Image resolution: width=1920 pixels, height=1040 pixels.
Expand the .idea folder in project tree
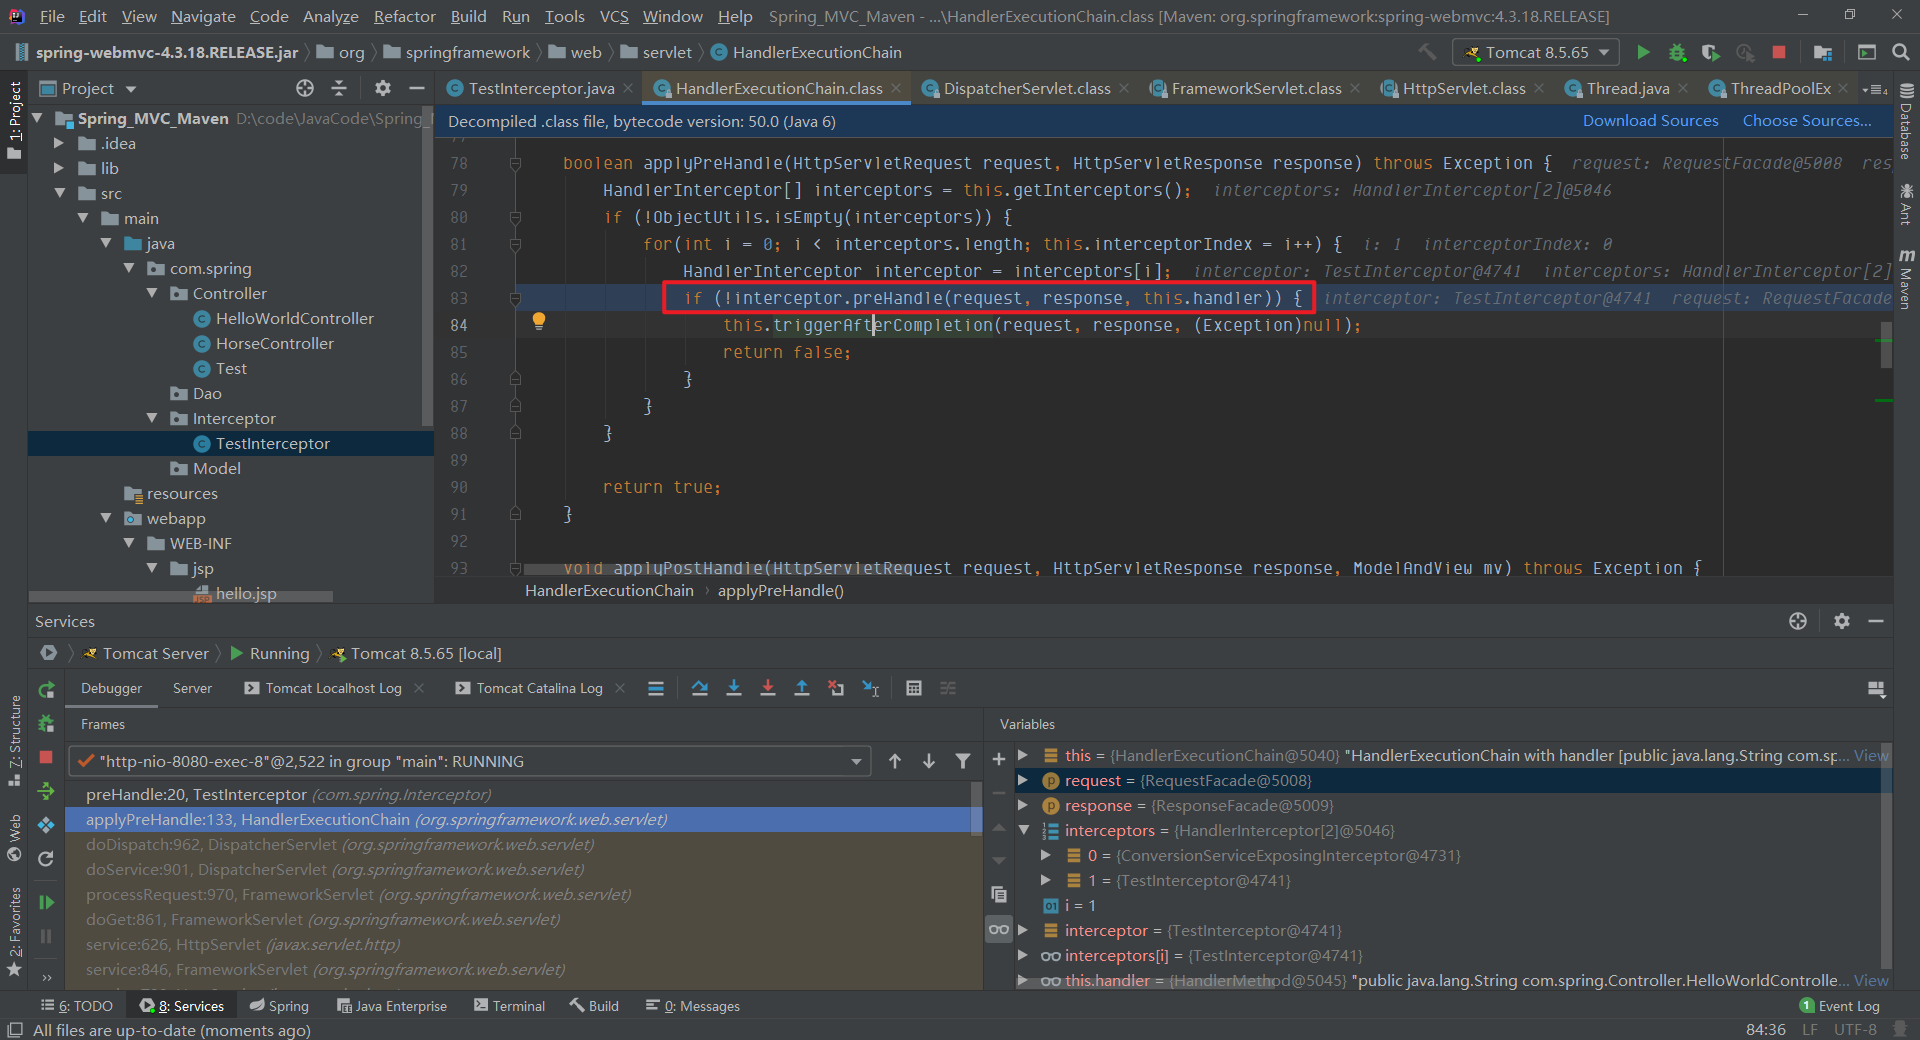[59, 143]
